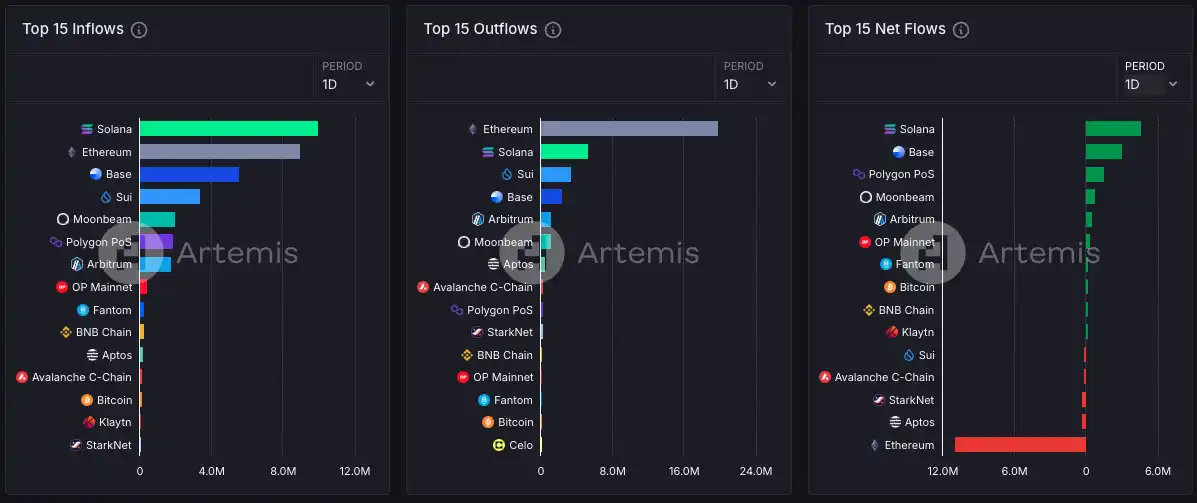Click the Polygon PoS label in Net Flows
The height and width of the screenshot is (503, 1197).
[901, 174]
